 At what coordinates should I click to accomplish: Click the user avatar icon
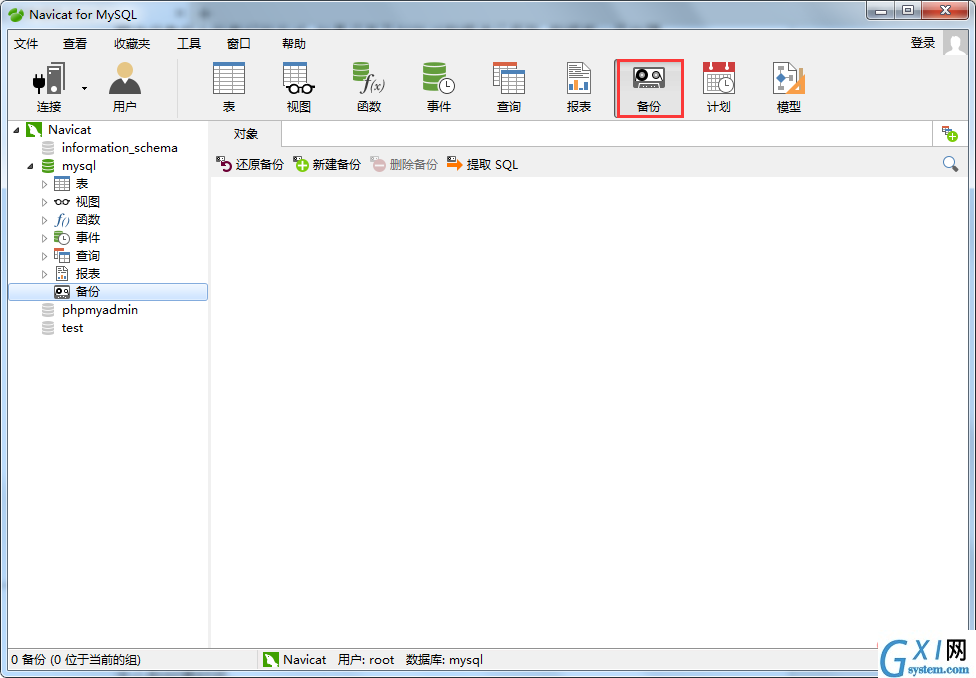[x=955, y=43]
